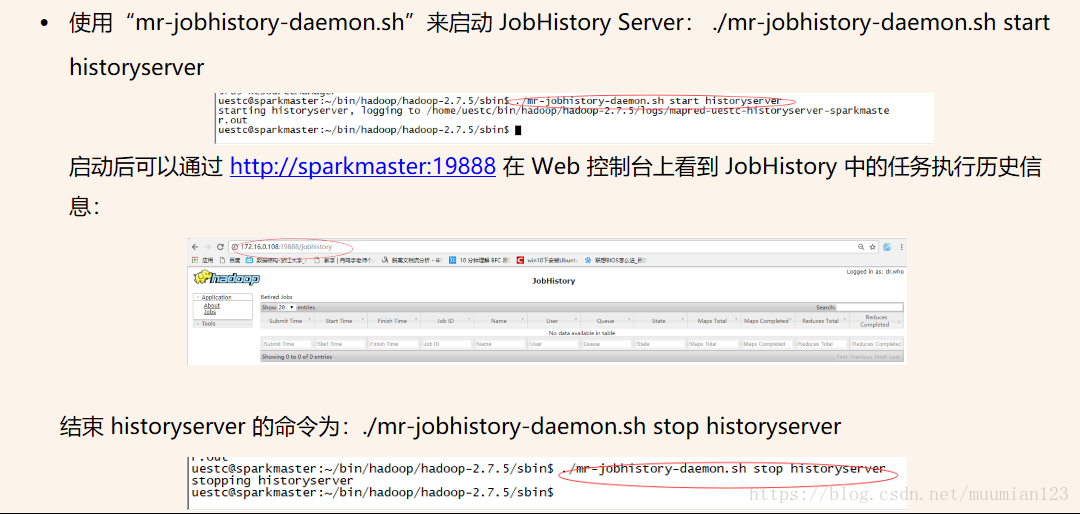Click the 'Showing 0 to 0 of 0 entries' text
Screen dimensions: 1080x514
click(298, 357)
